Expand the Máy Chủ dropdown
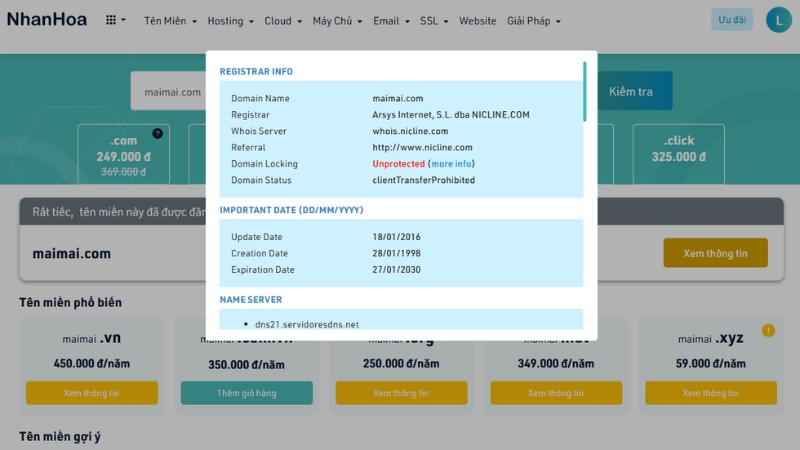Viewport: 800px width, 450px height. click(x=337, y=21)
